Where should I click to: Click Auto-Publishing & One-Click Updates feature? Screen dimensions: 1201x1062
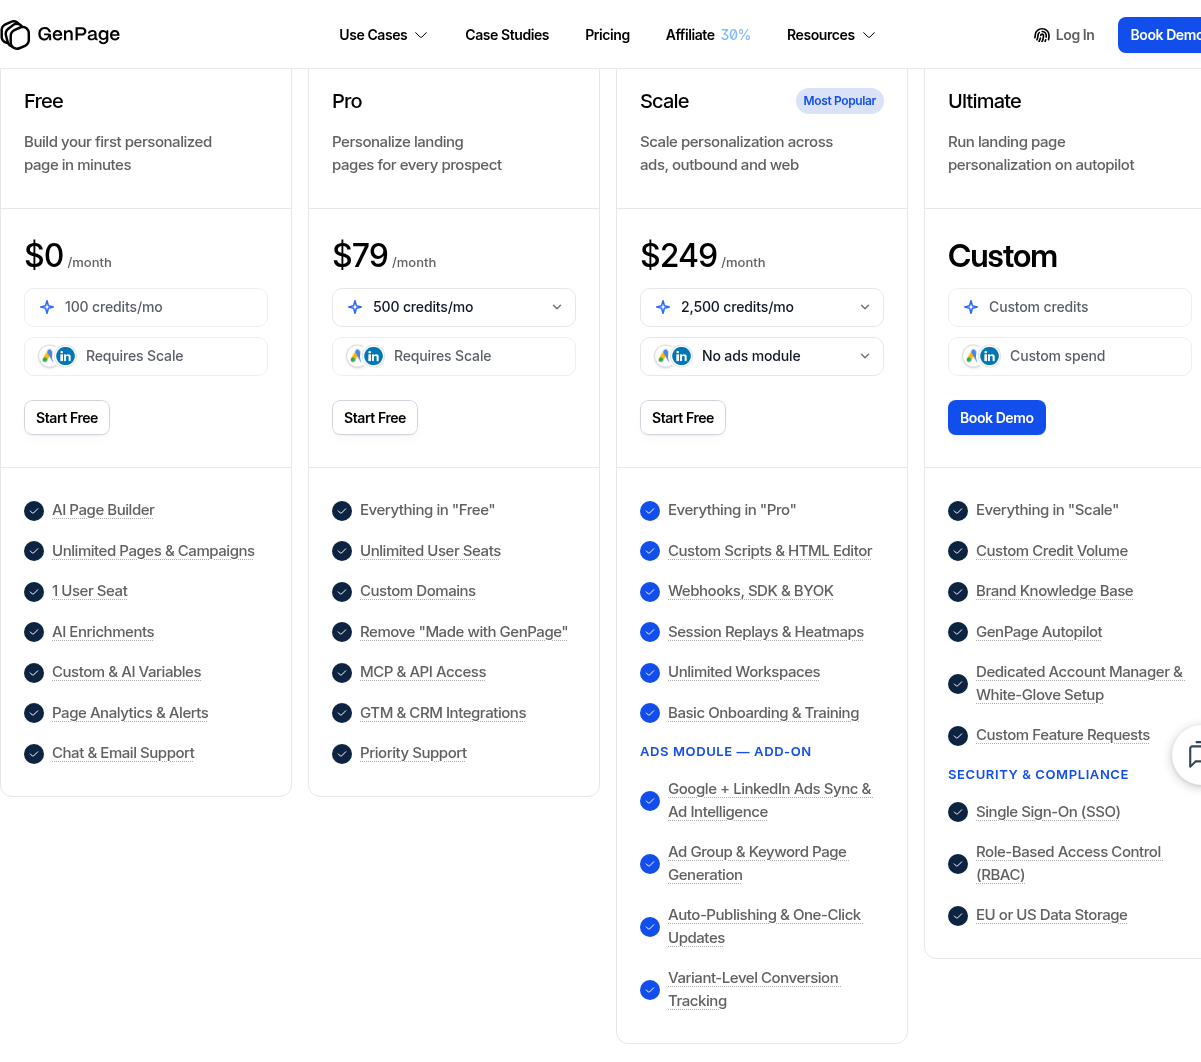pyautogui.click(x=765, y=927)
